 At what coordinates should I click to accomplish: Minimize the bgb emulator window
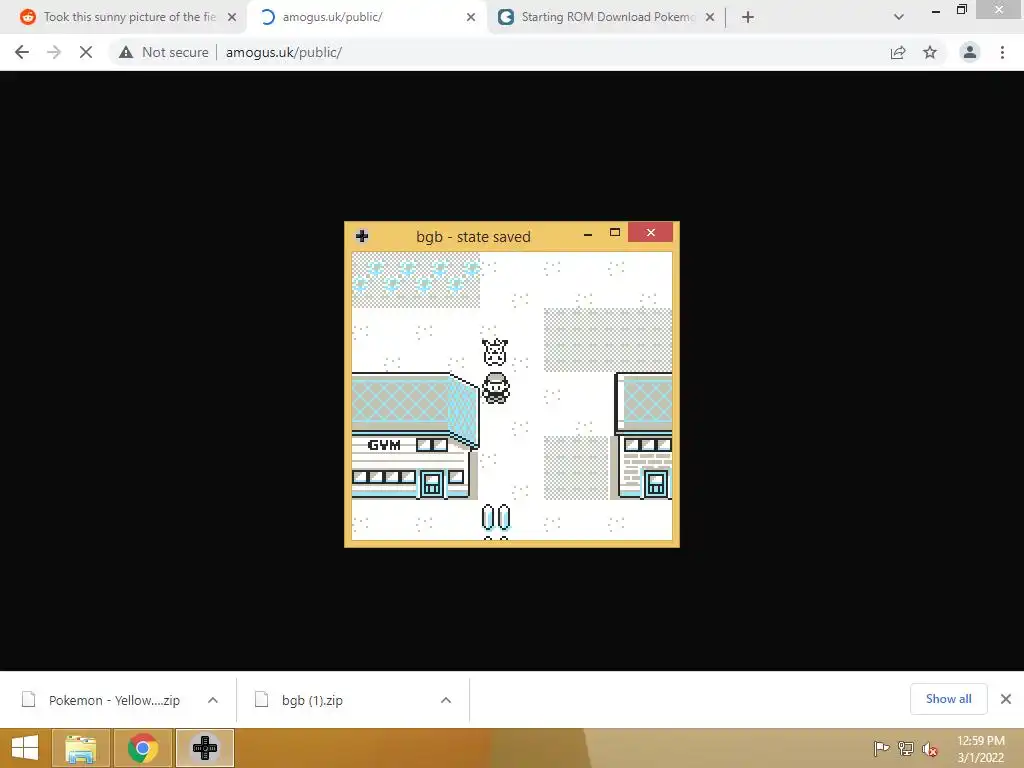point(588,233)
